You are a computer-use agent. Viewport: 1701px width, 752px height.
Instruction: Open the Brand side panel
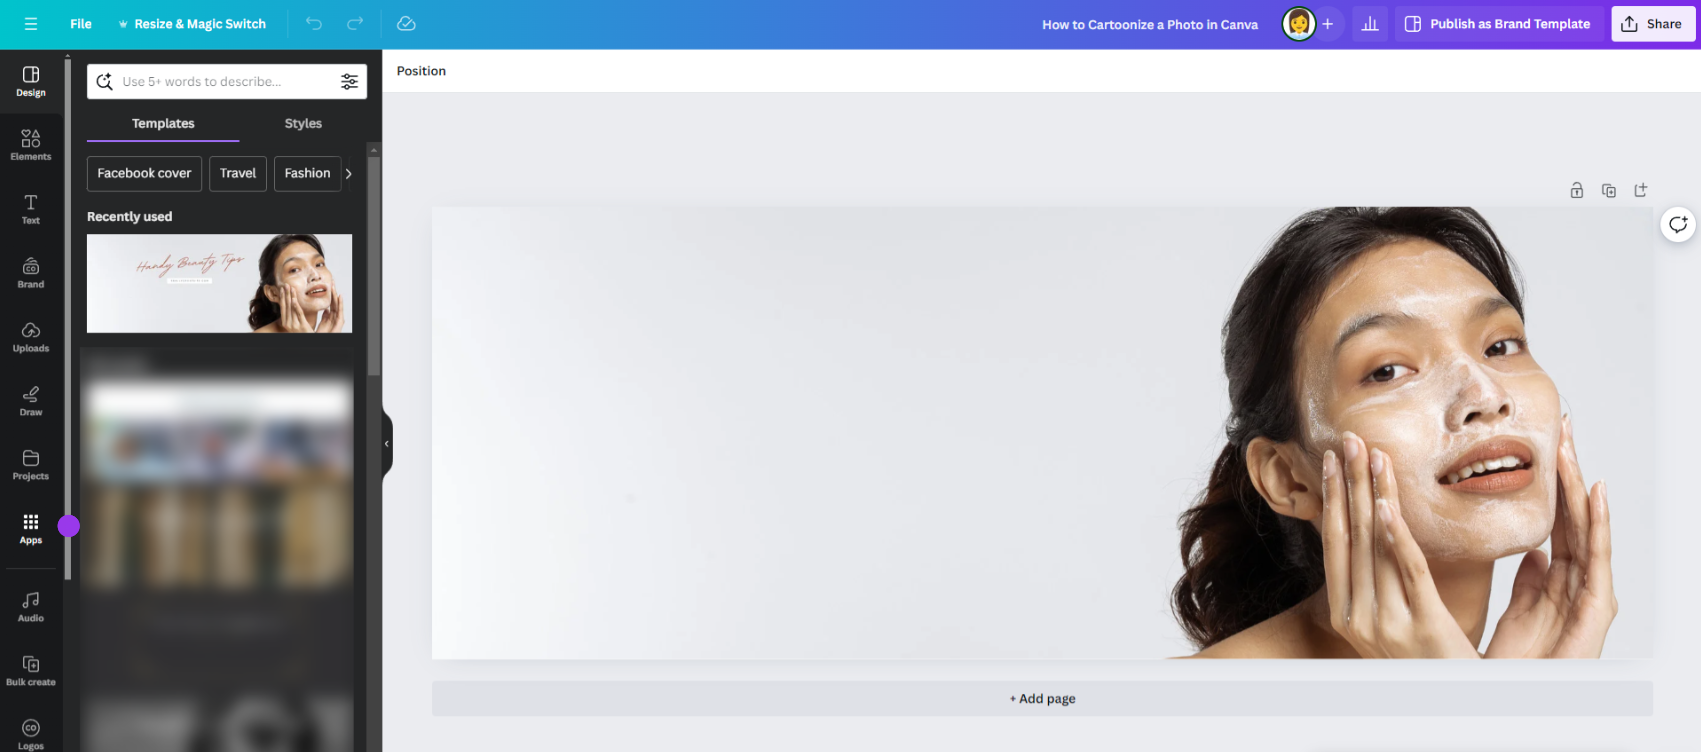(x=31, y=273)
